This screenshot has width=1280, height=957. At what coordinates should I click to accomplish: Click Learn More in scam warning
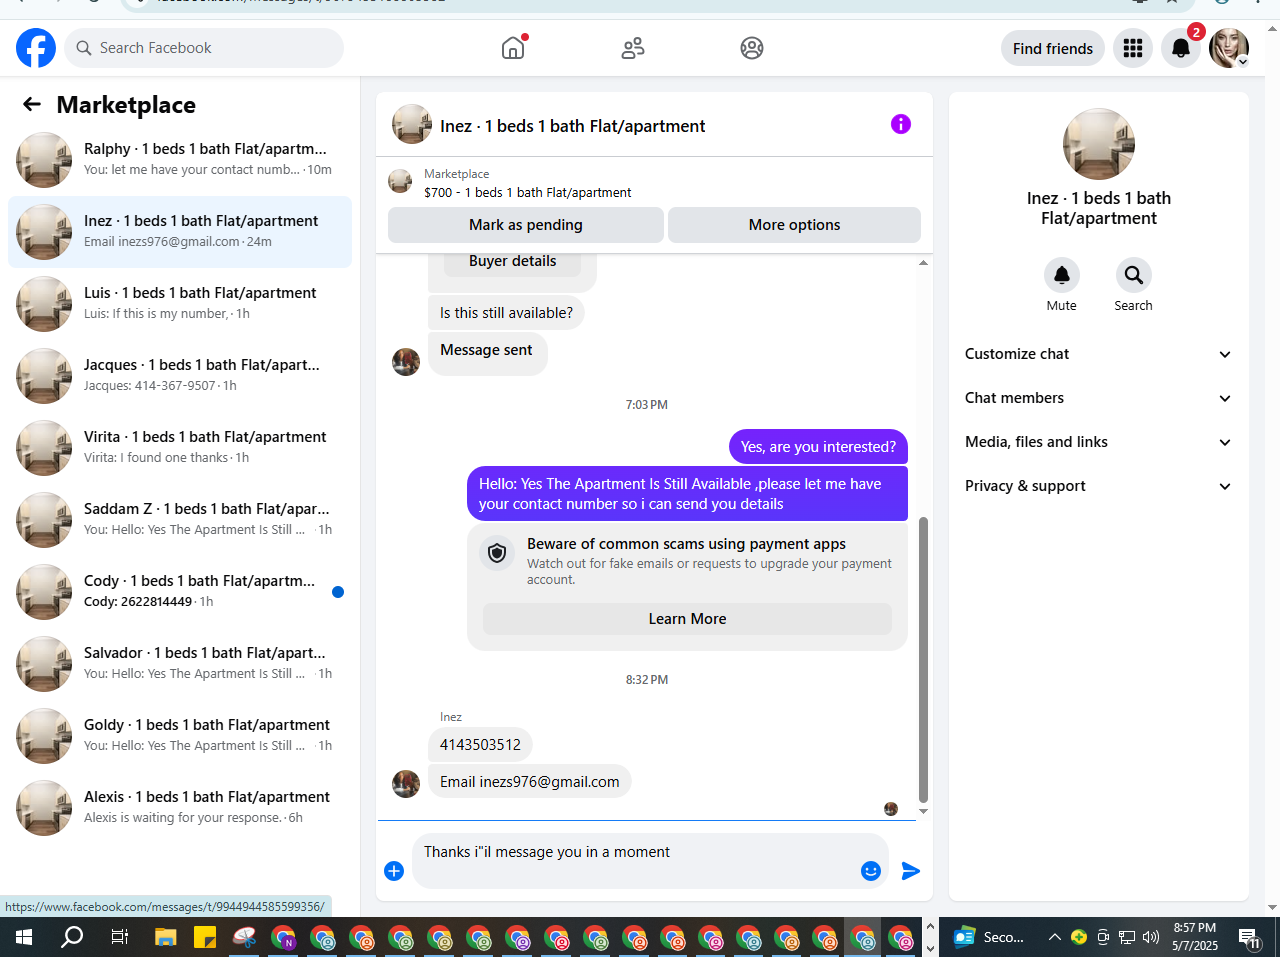pyautogui.click(x=687, y=619)
